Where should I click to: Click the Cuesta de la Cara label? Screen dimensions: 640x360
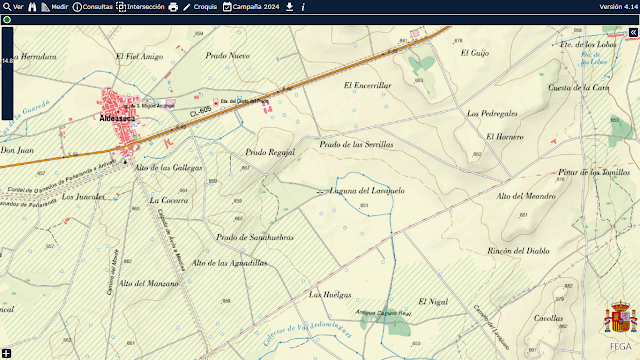(x=579, y=87)
